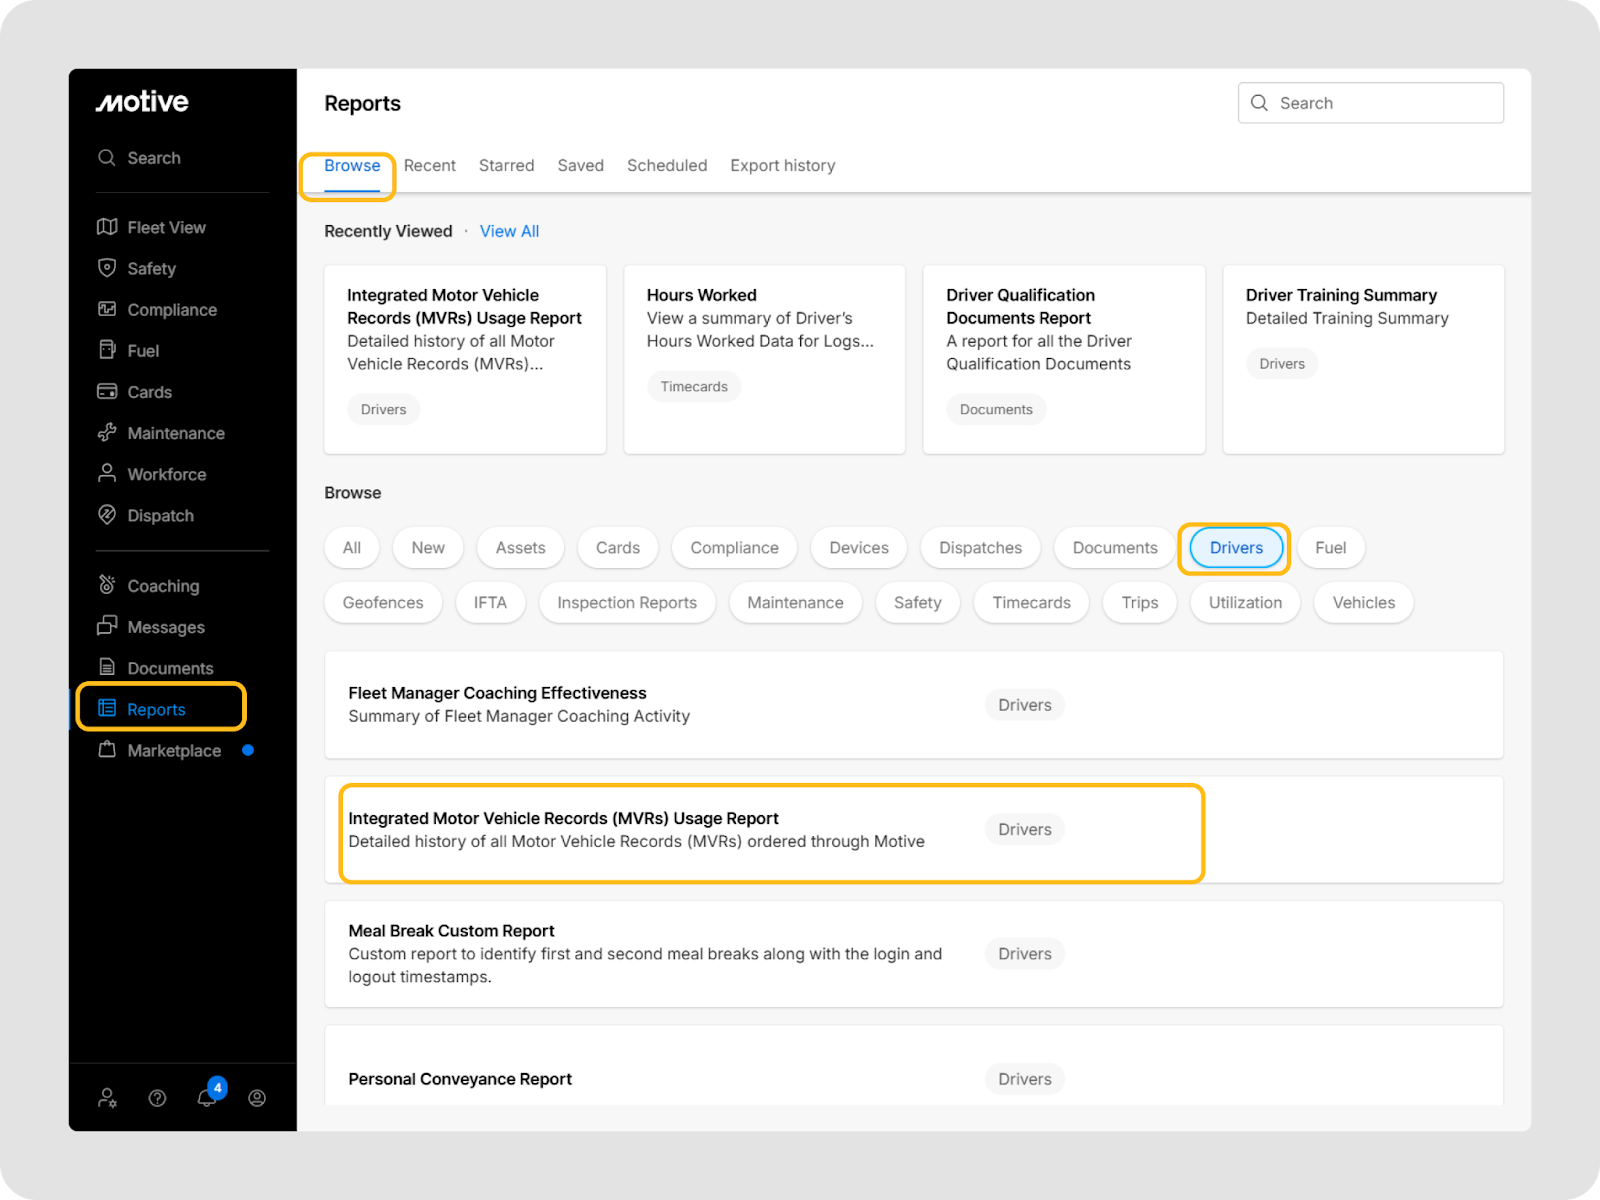Switch to the Export history tab
The width and height of the screenshot is (1600, 1200).
(782, 165)
